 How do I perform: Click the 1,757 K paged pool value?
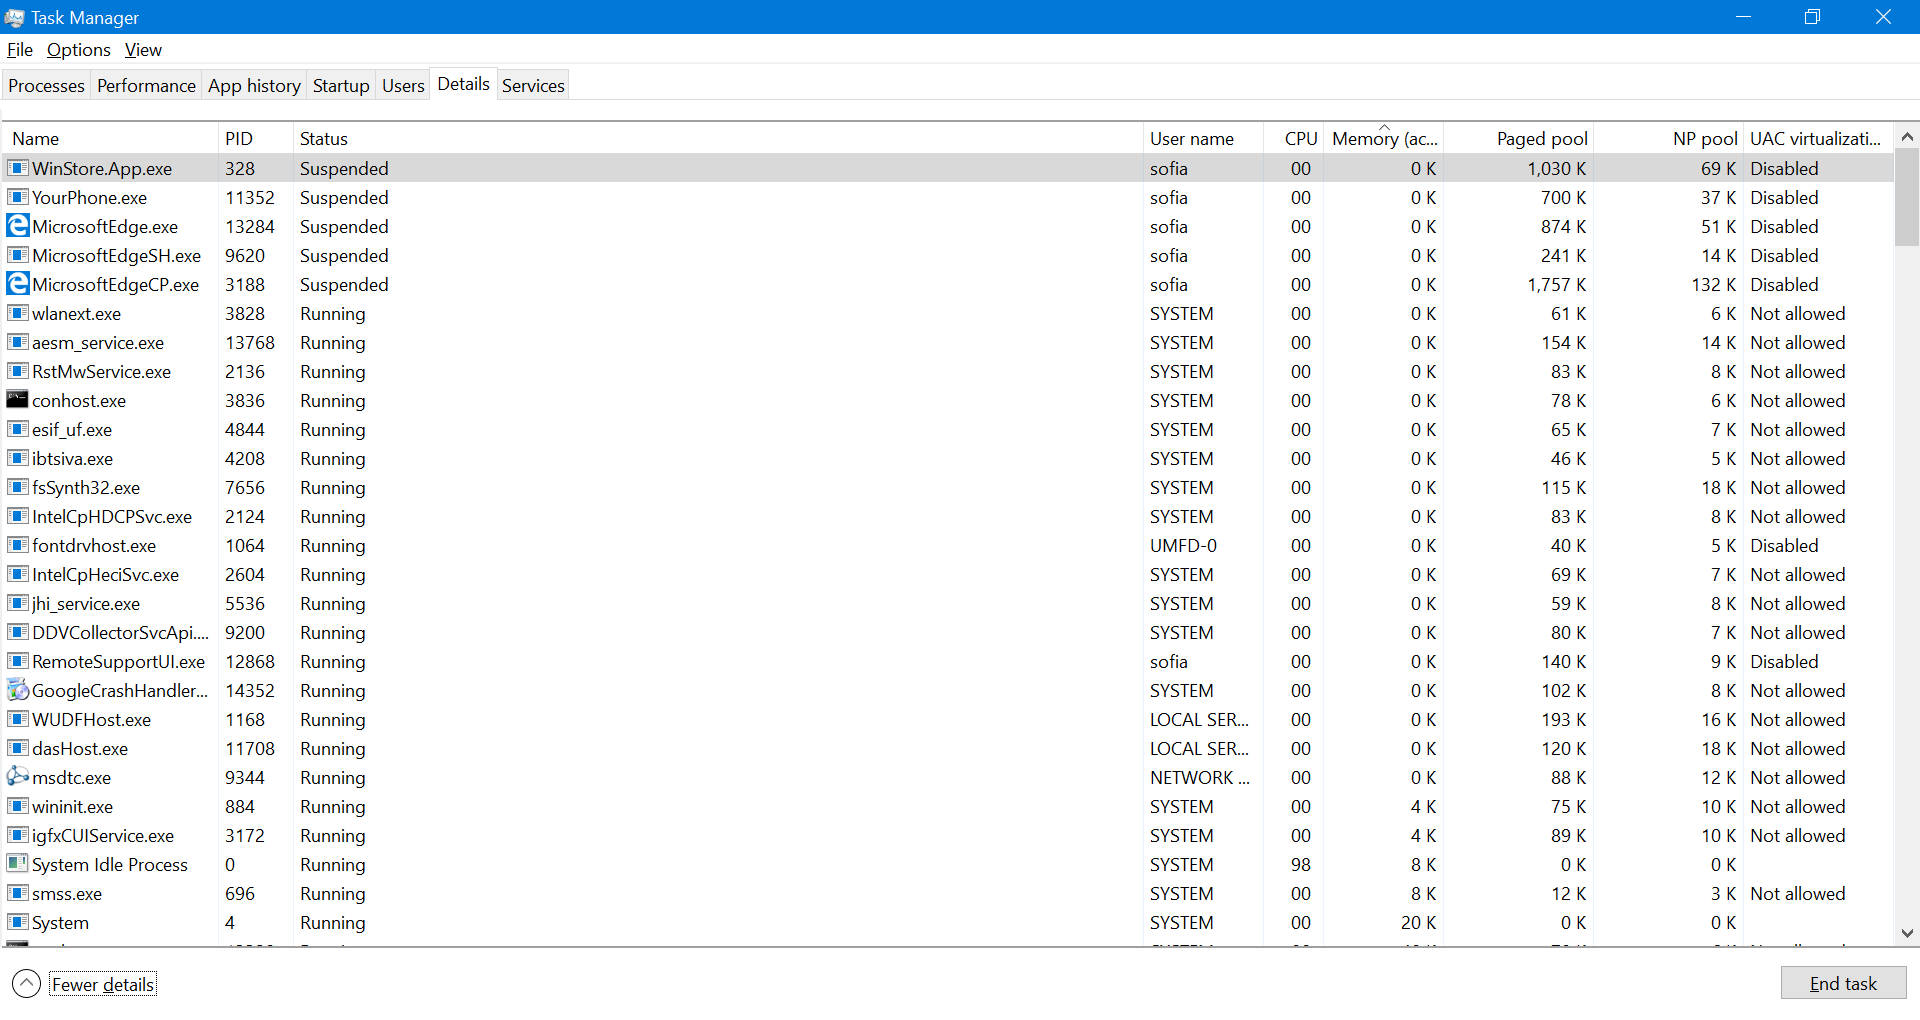click(x=1556, y=285)
